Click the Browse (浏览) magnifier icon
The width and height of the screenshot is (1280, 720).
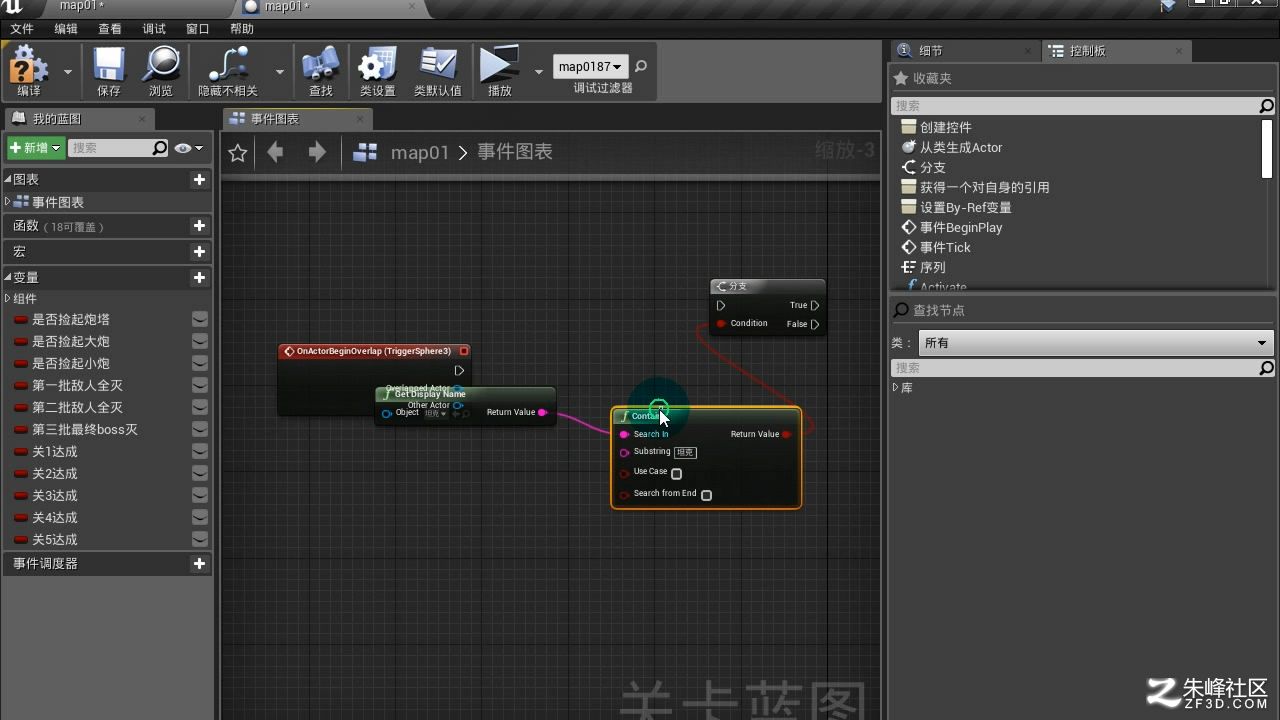click(x=161, y=66)
